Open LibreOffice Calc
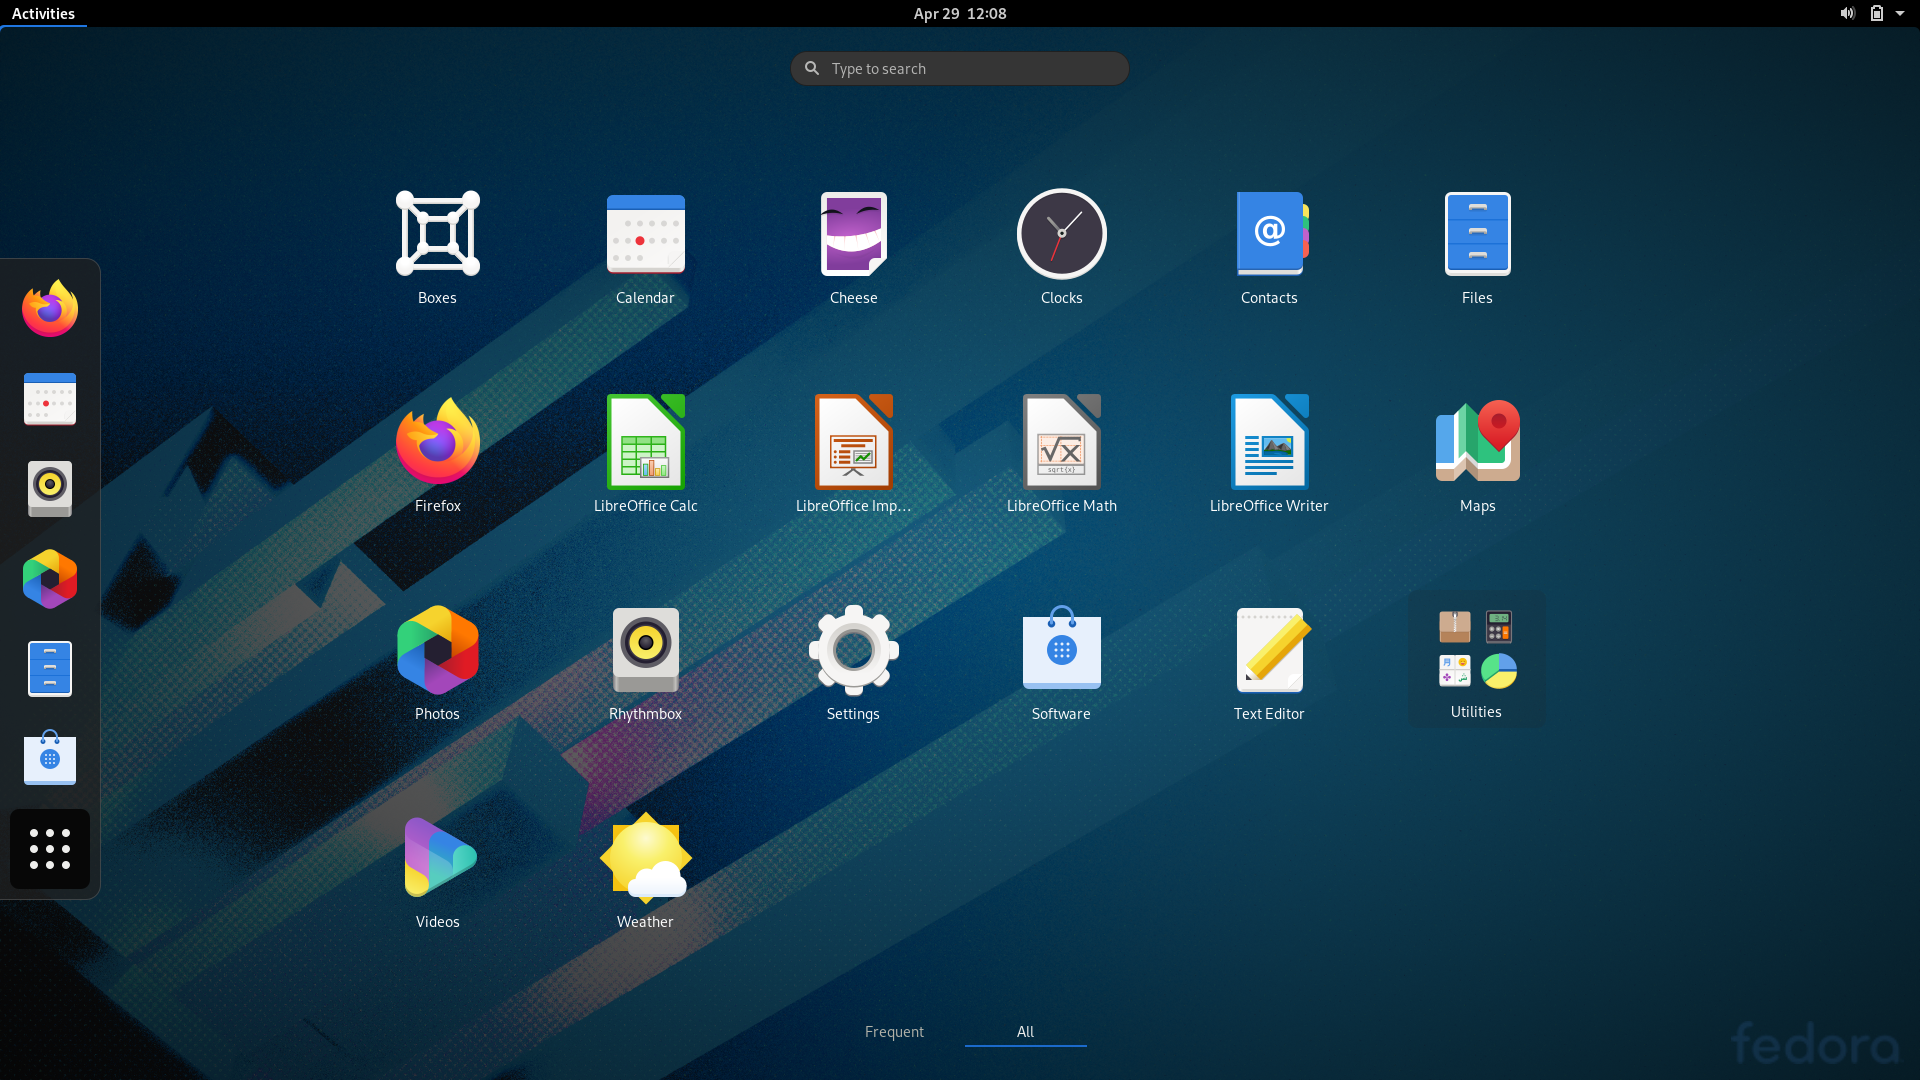Viewport: 1920px width, 1080px height. [x=645, y=456]
